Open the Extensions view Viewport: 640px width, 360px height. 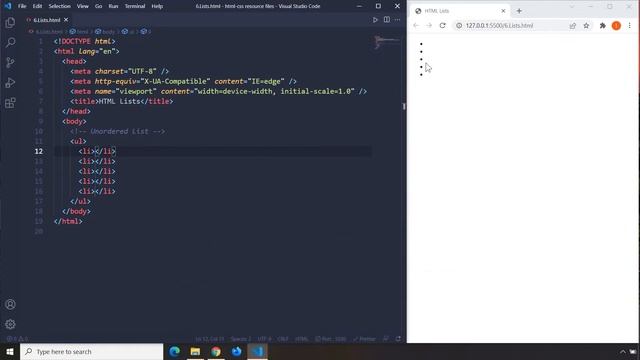tap(10, 102)
